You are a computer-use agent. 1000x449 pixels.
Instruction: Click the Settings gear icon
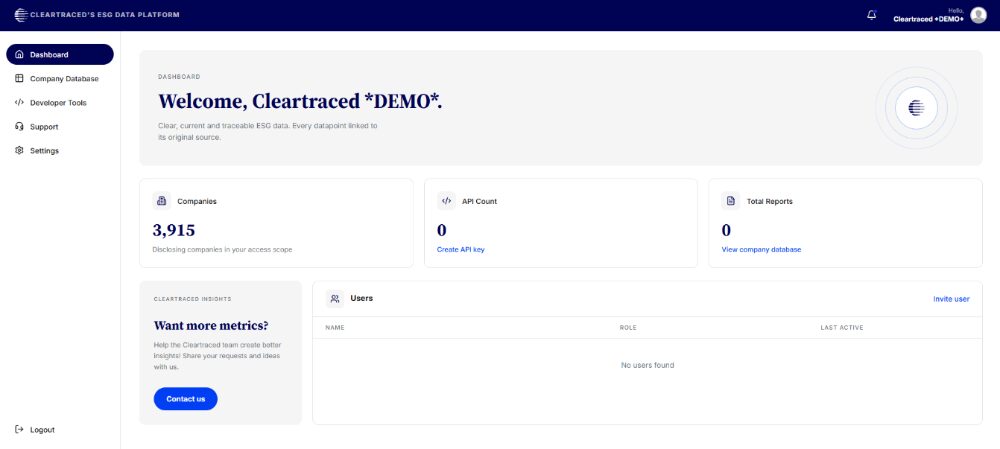click(x=19, y=151)
